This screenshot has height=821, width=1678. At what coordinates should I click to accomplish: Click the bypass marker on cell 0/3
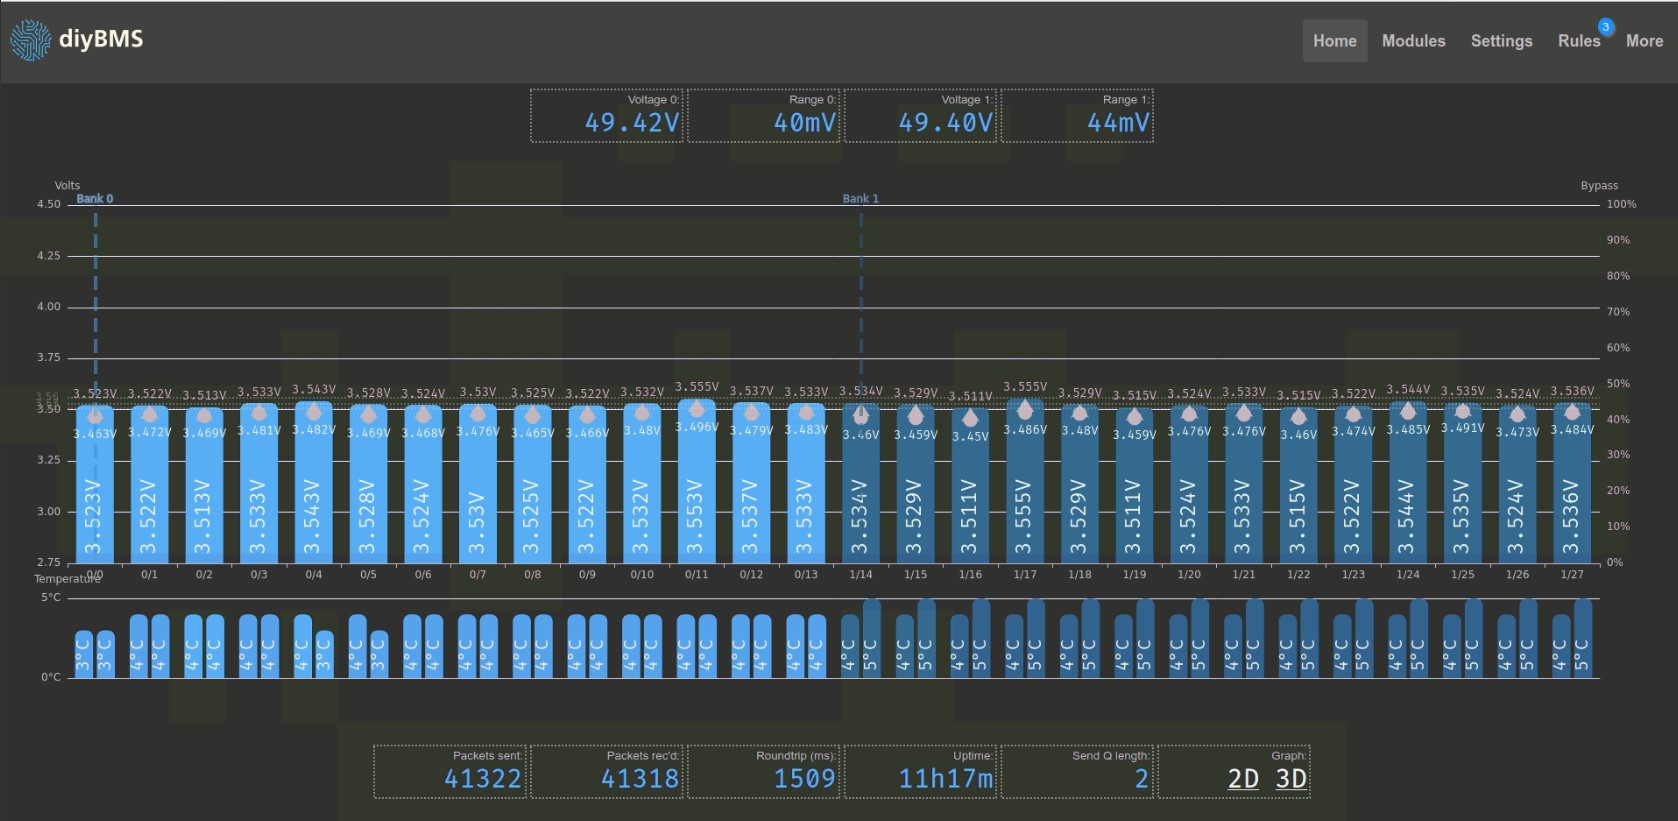click(259, 413)
